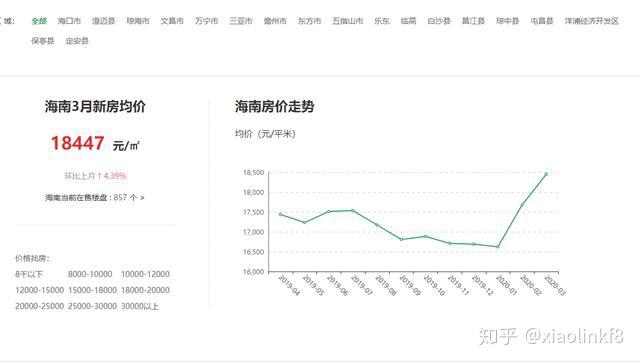640x362 pixels.
Task: Click the 2019-07 point on price line
Action: click(x=353, y=211)
